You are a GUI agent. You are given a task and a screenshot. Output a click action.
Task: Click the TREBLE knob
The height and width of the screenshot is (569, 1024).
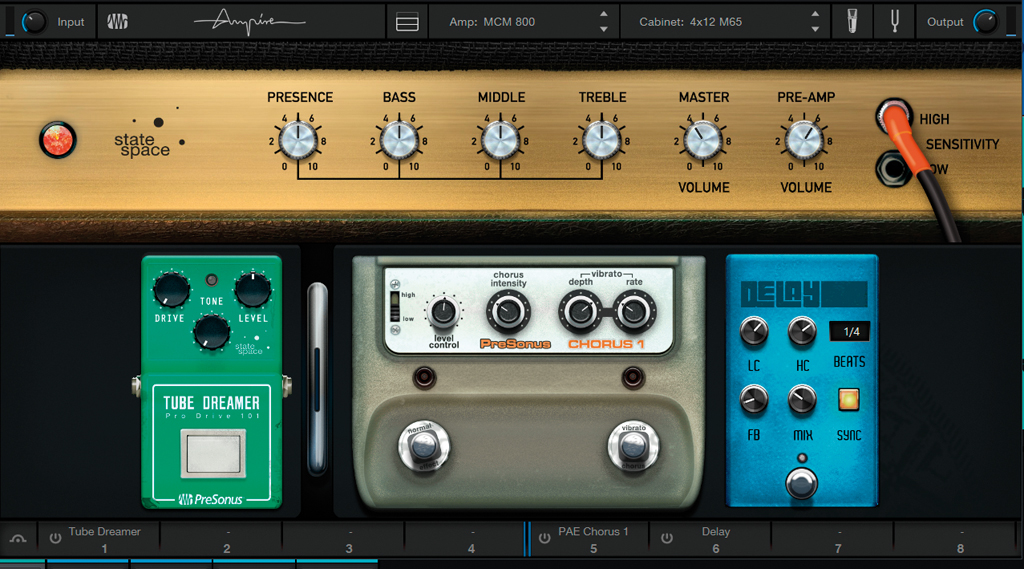click(x=601, y=141)
